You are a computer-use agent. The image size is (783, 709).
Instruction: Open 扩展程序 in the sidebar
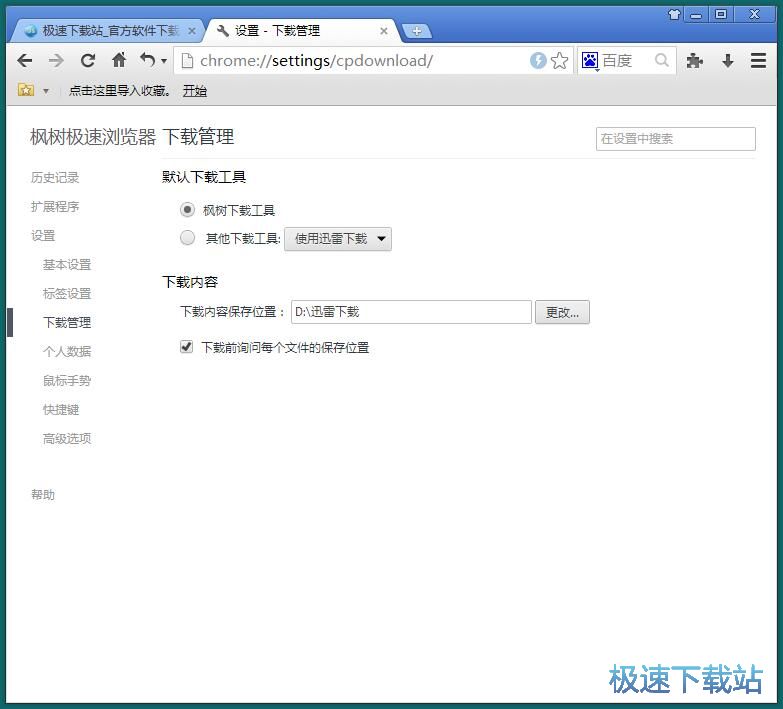(55, 207)
